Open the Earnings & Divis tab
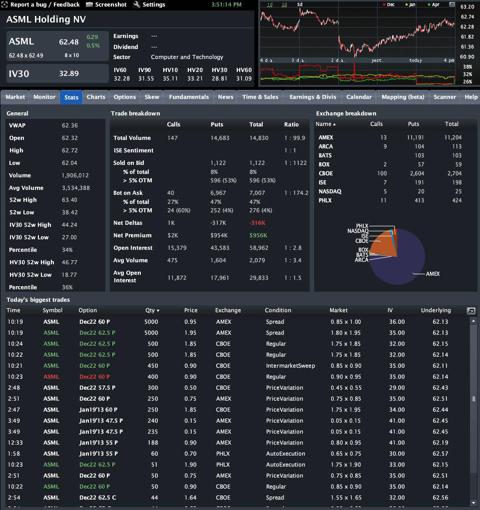The width and height of the screenshot is (480, 510). coord(312,97)
